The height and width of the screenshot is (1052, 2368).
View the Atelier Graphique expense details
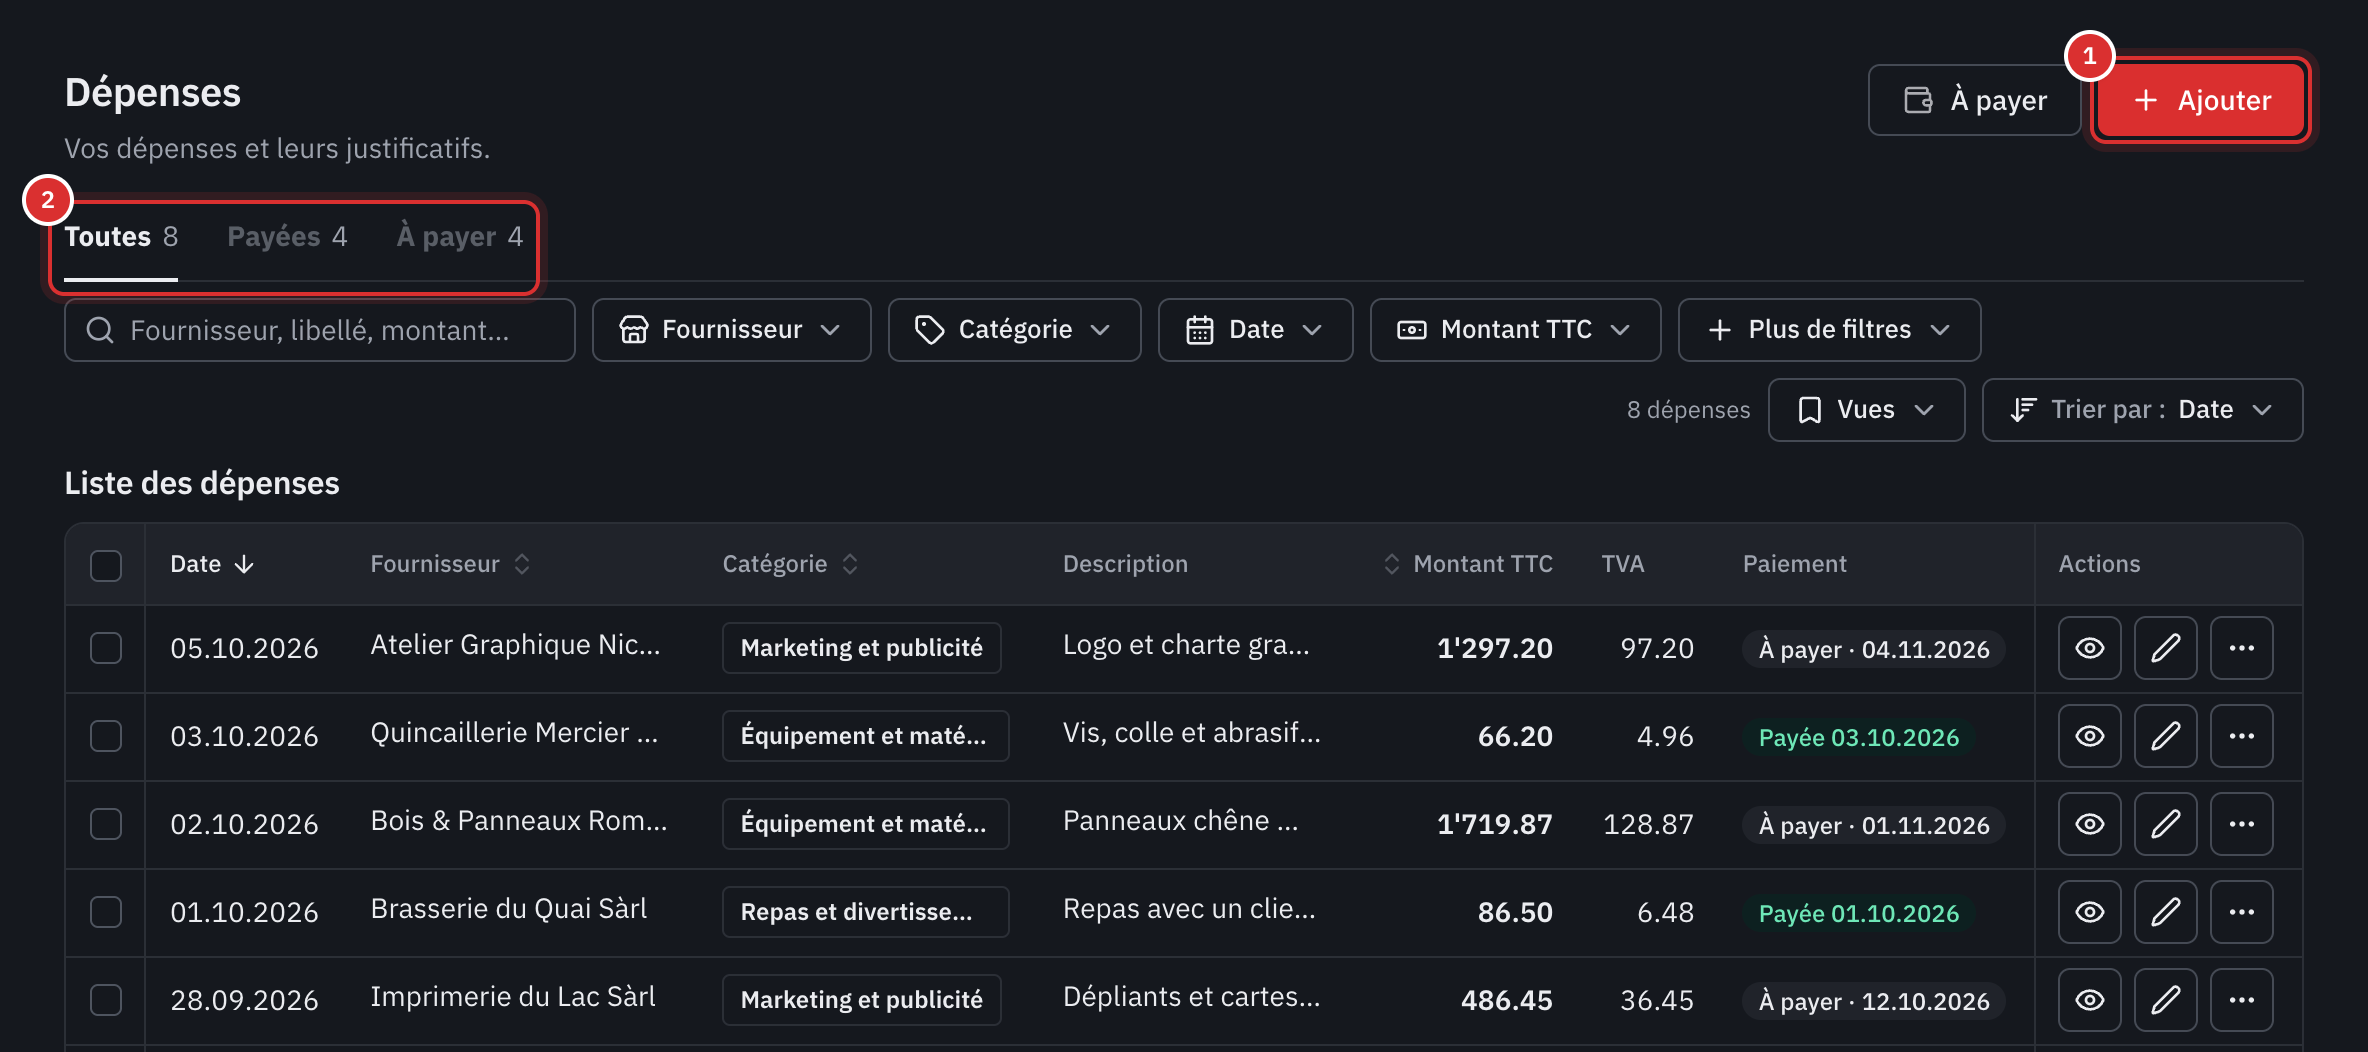click(2089, 648)
